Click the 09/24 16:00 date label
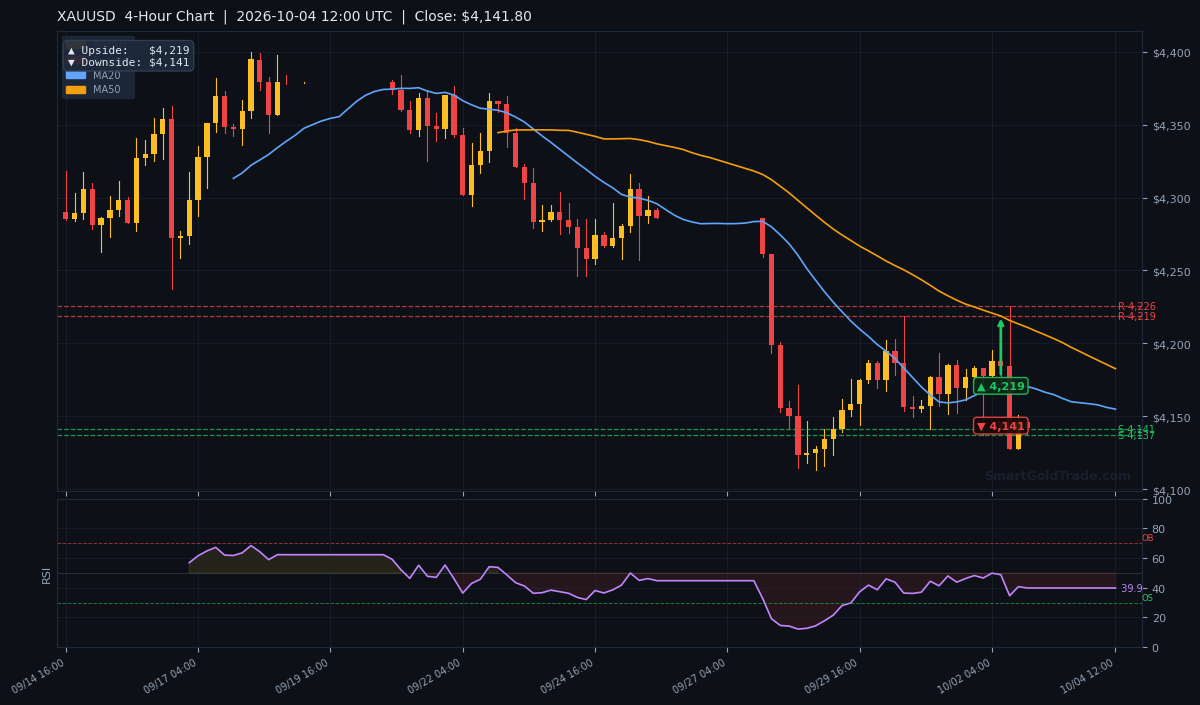This screenshot has width=1200, height=705. [x=567, y=675]
